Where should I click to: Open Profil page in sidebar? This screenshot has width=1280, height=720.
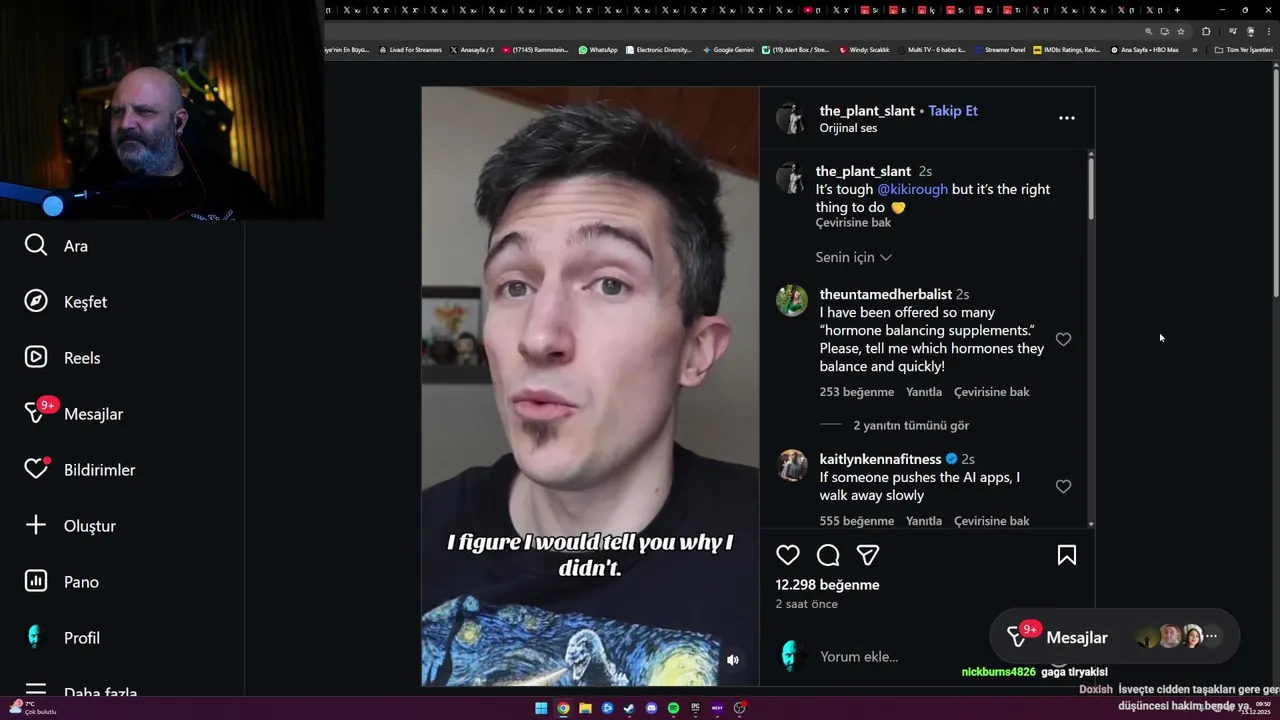[x=62, y=637]
